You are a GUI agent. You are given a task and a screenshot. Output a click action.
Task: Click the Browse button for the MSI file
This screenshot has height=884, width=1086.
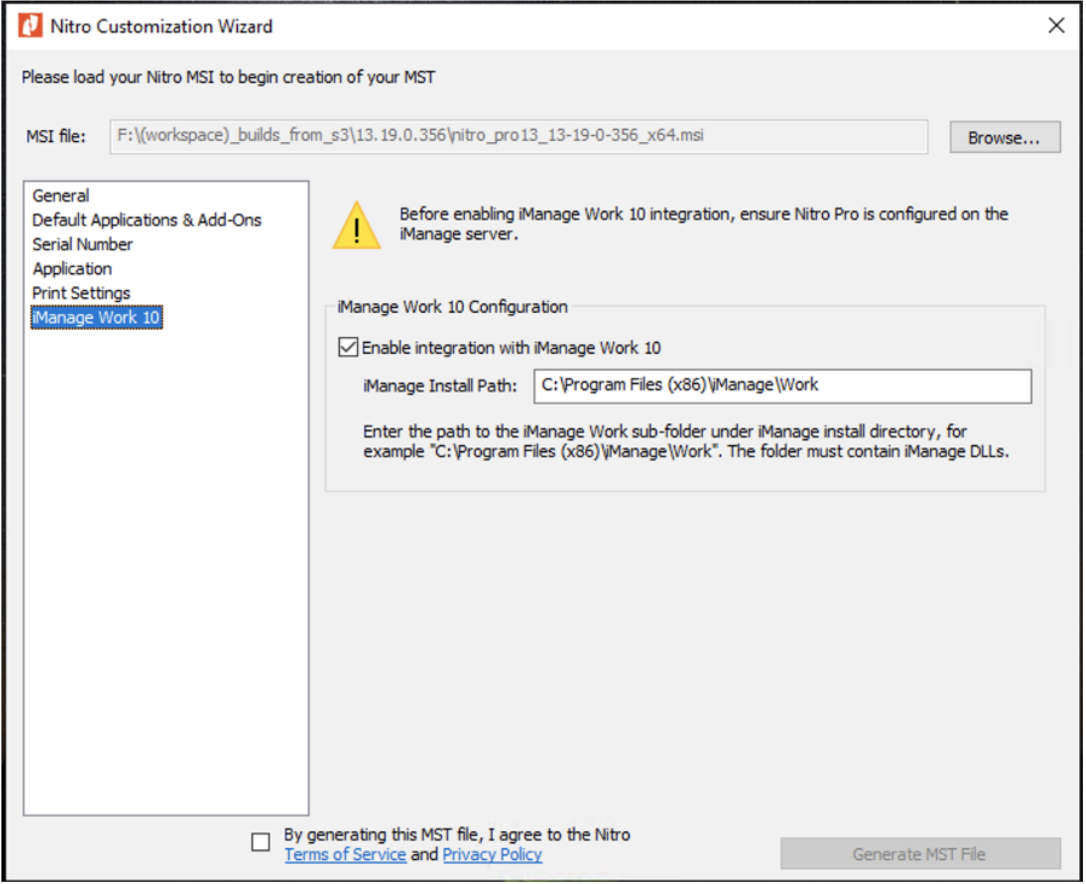(1004, 137)
